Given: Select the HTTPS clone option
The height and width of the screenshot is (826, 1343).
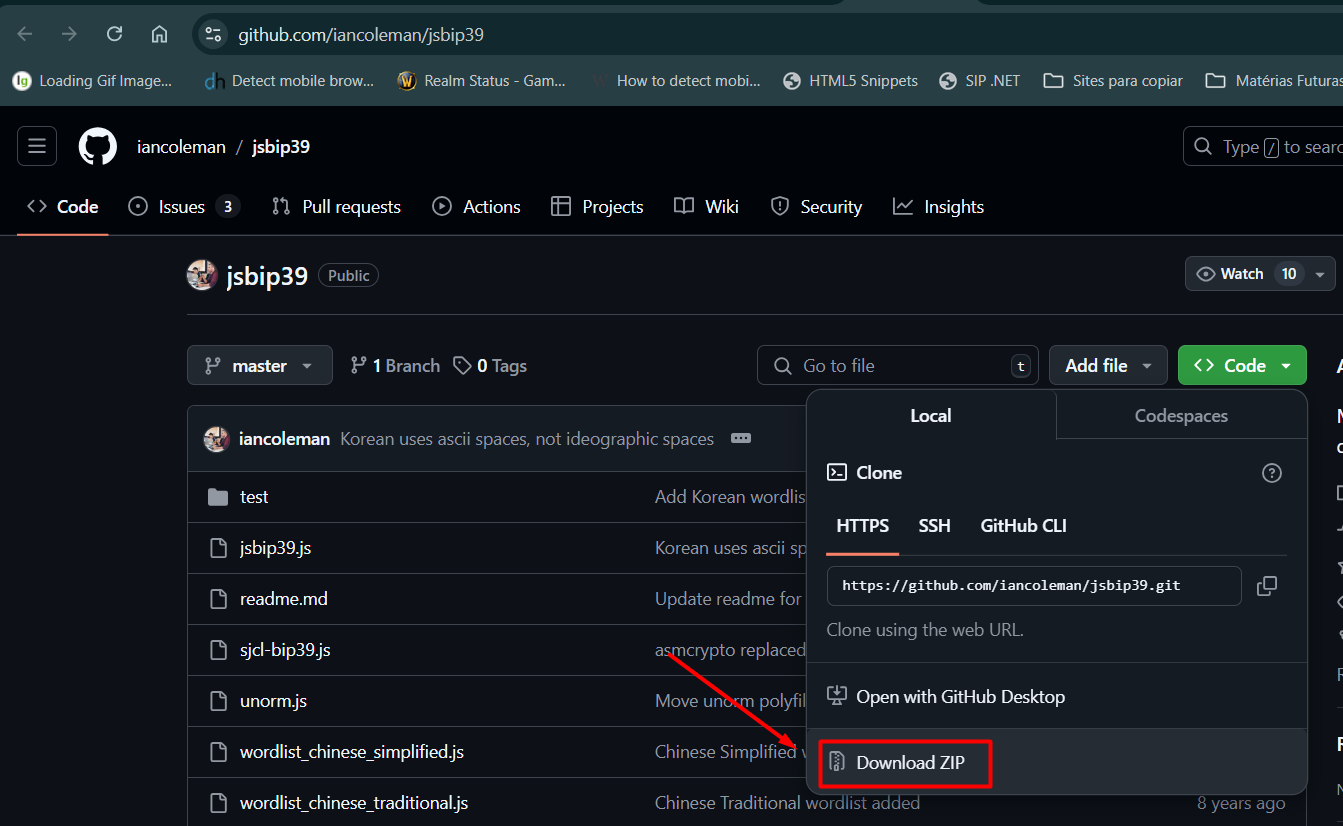Looking at the screenshot, I should pos(863,526).
